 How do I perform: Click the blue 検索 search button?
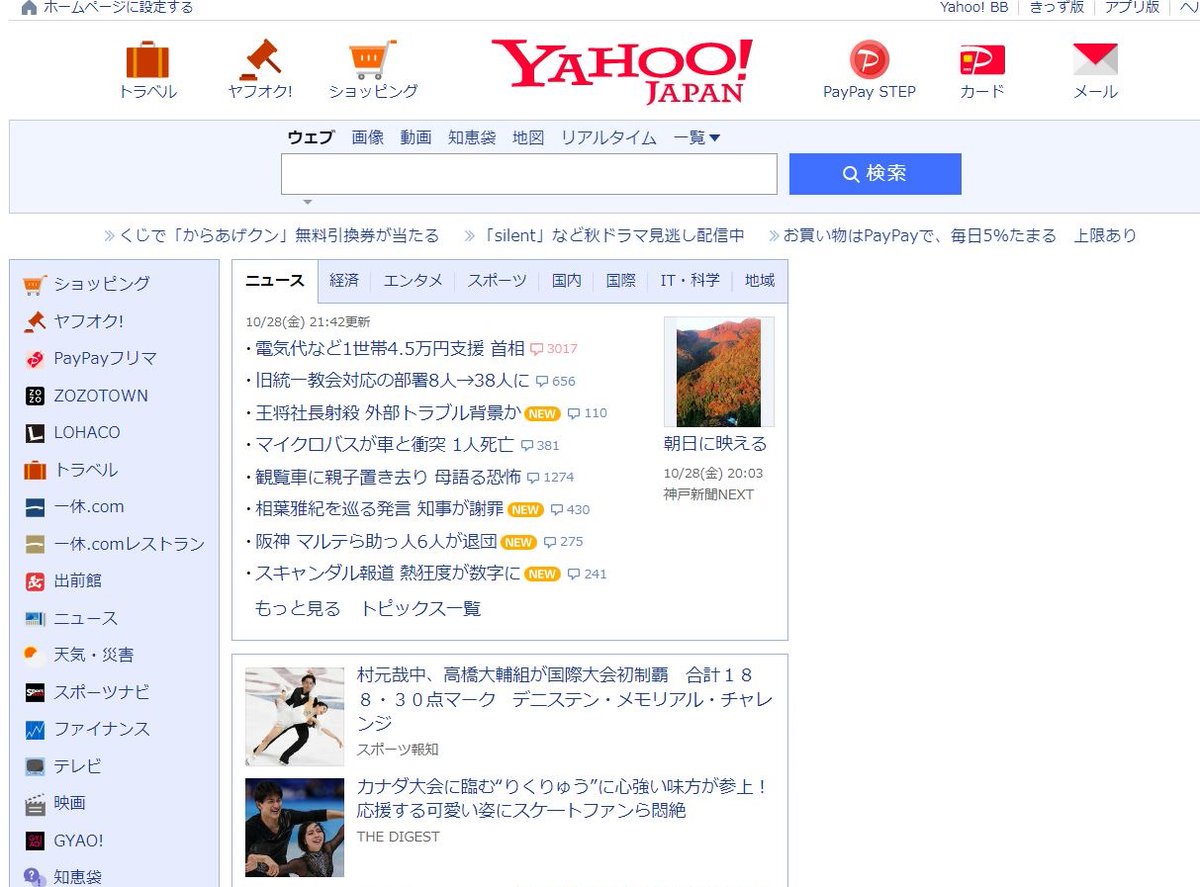875,174
